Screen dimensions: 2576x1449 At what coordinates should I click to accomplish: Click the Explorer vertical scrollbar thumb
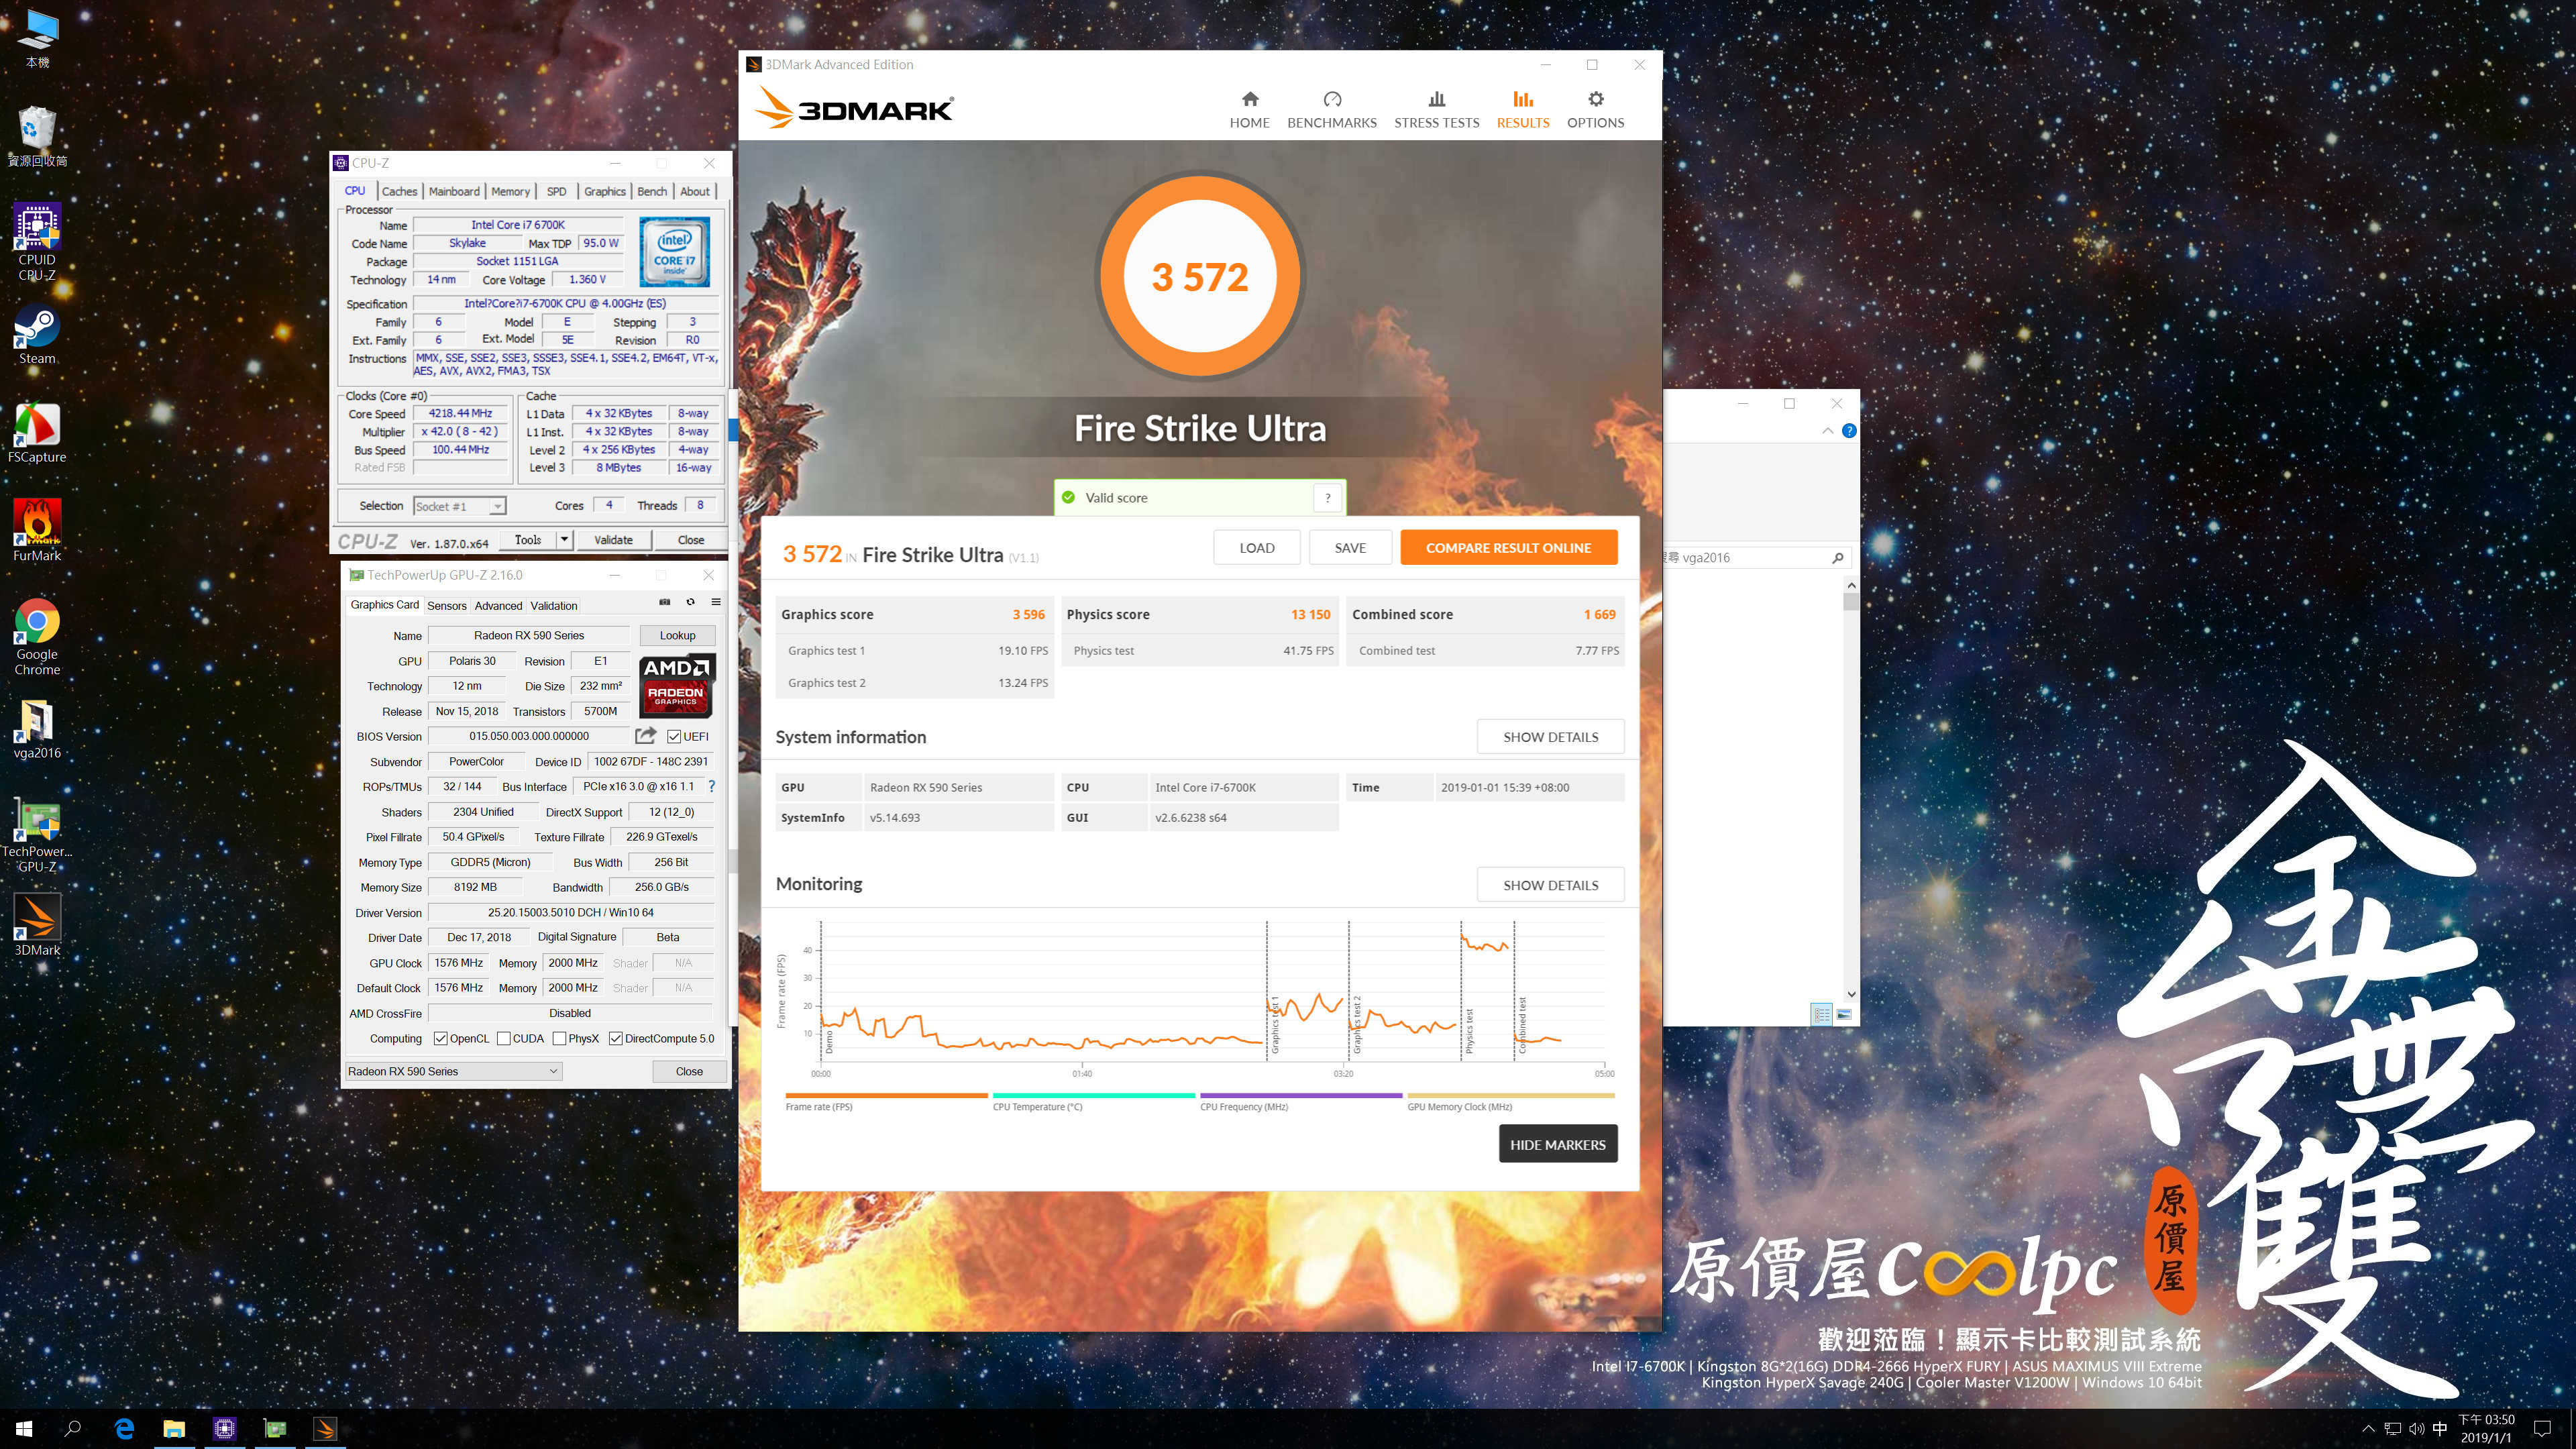click(x=1851, y=602)
